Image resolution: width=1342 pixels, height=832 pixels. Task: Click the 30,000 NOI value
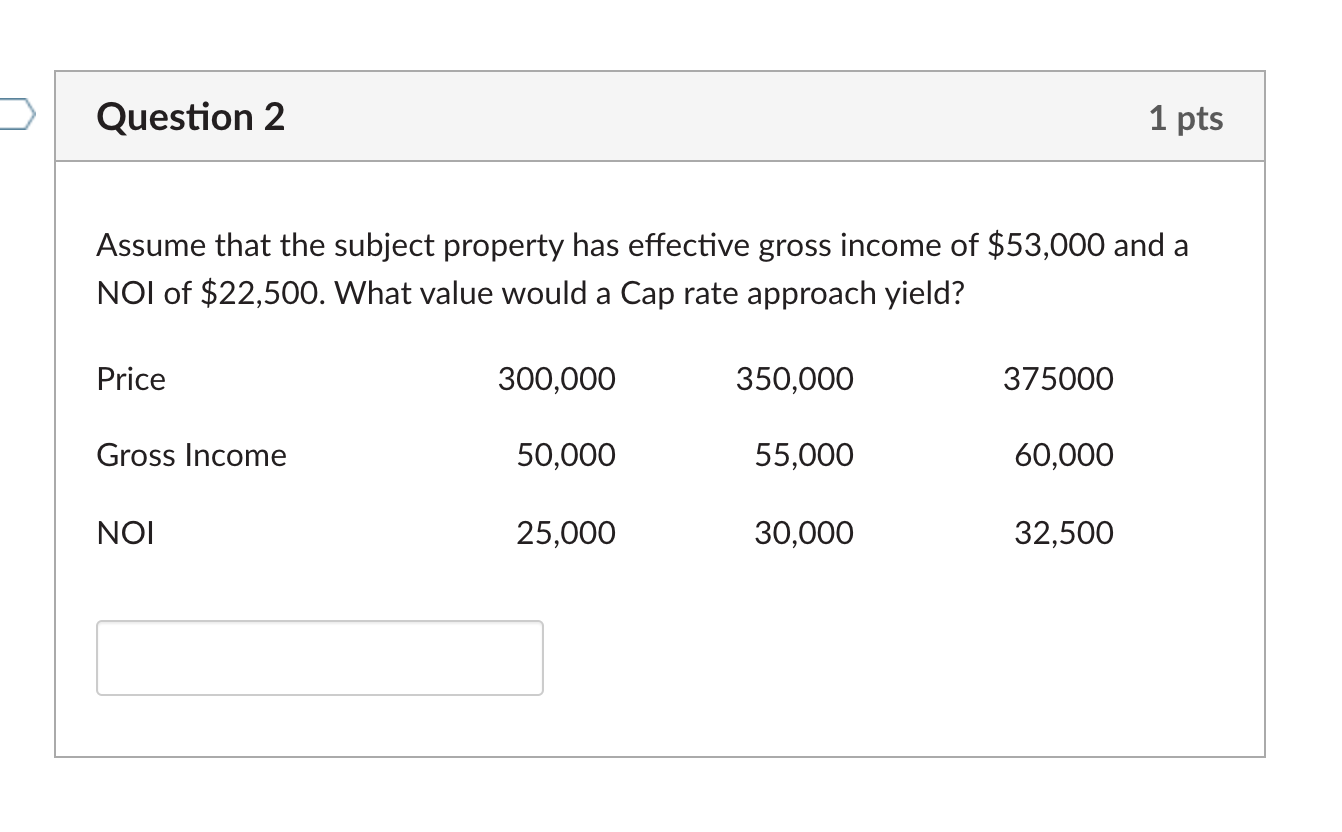click(803, 533)
